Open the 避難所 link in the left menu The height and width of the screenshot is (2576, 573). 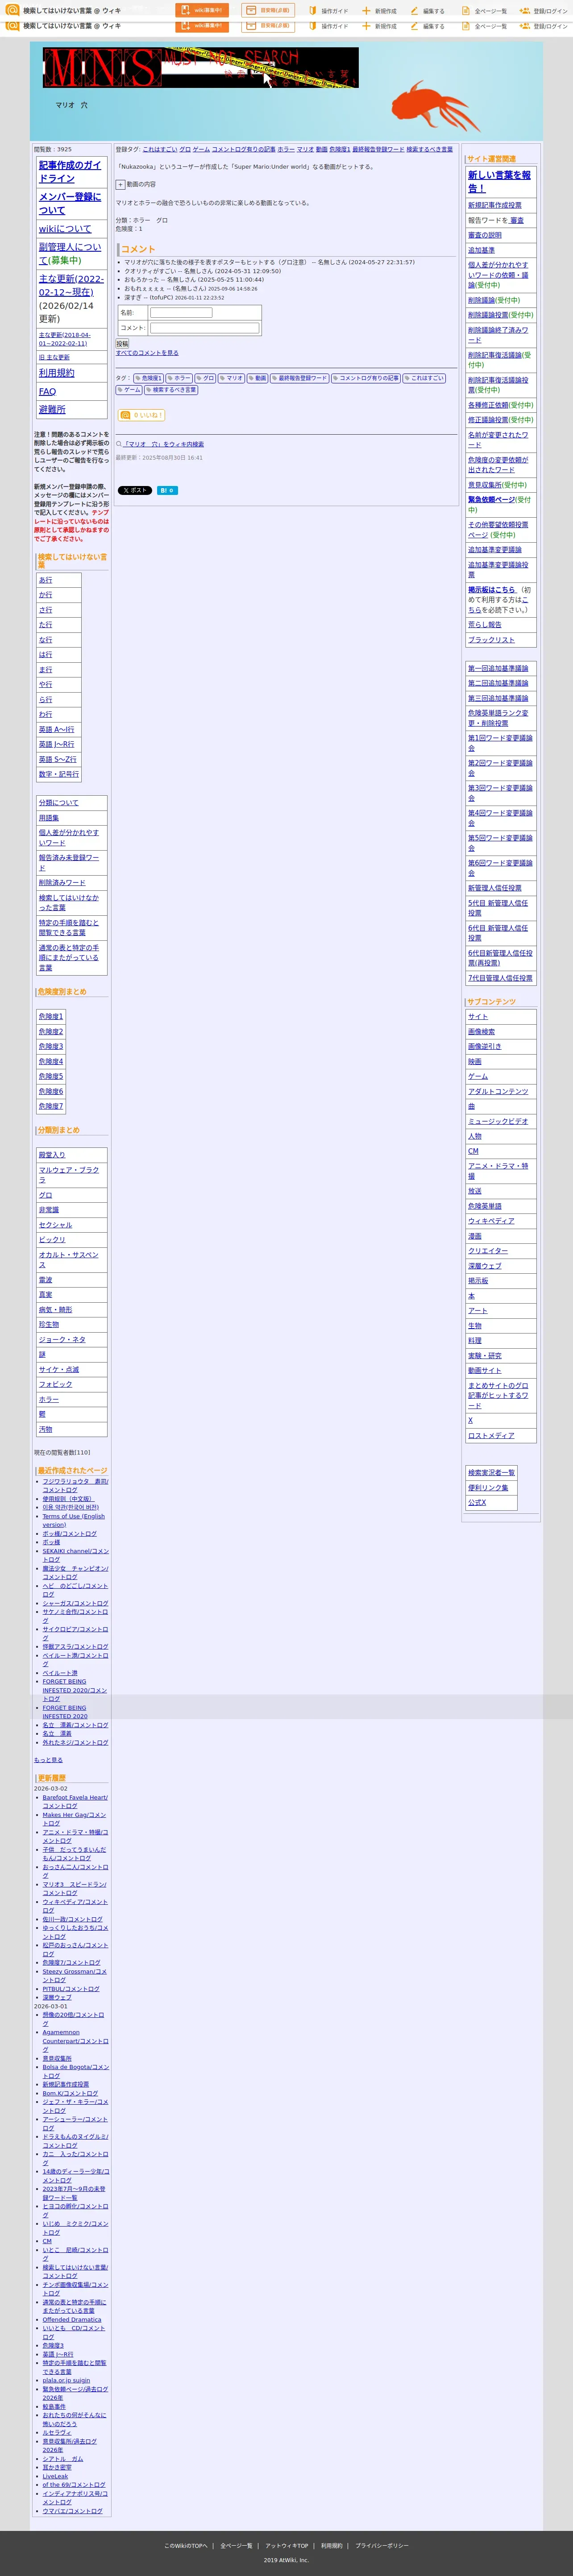[x=52, y=409]
